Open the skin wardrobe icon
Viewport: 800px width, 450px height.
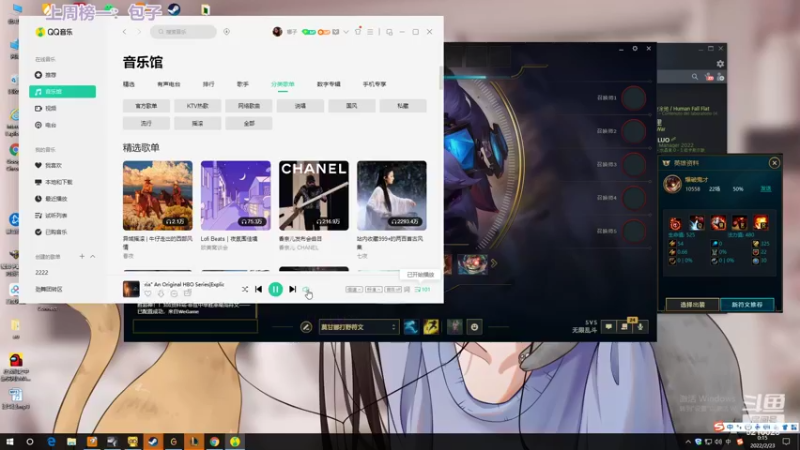pos(358,31)
